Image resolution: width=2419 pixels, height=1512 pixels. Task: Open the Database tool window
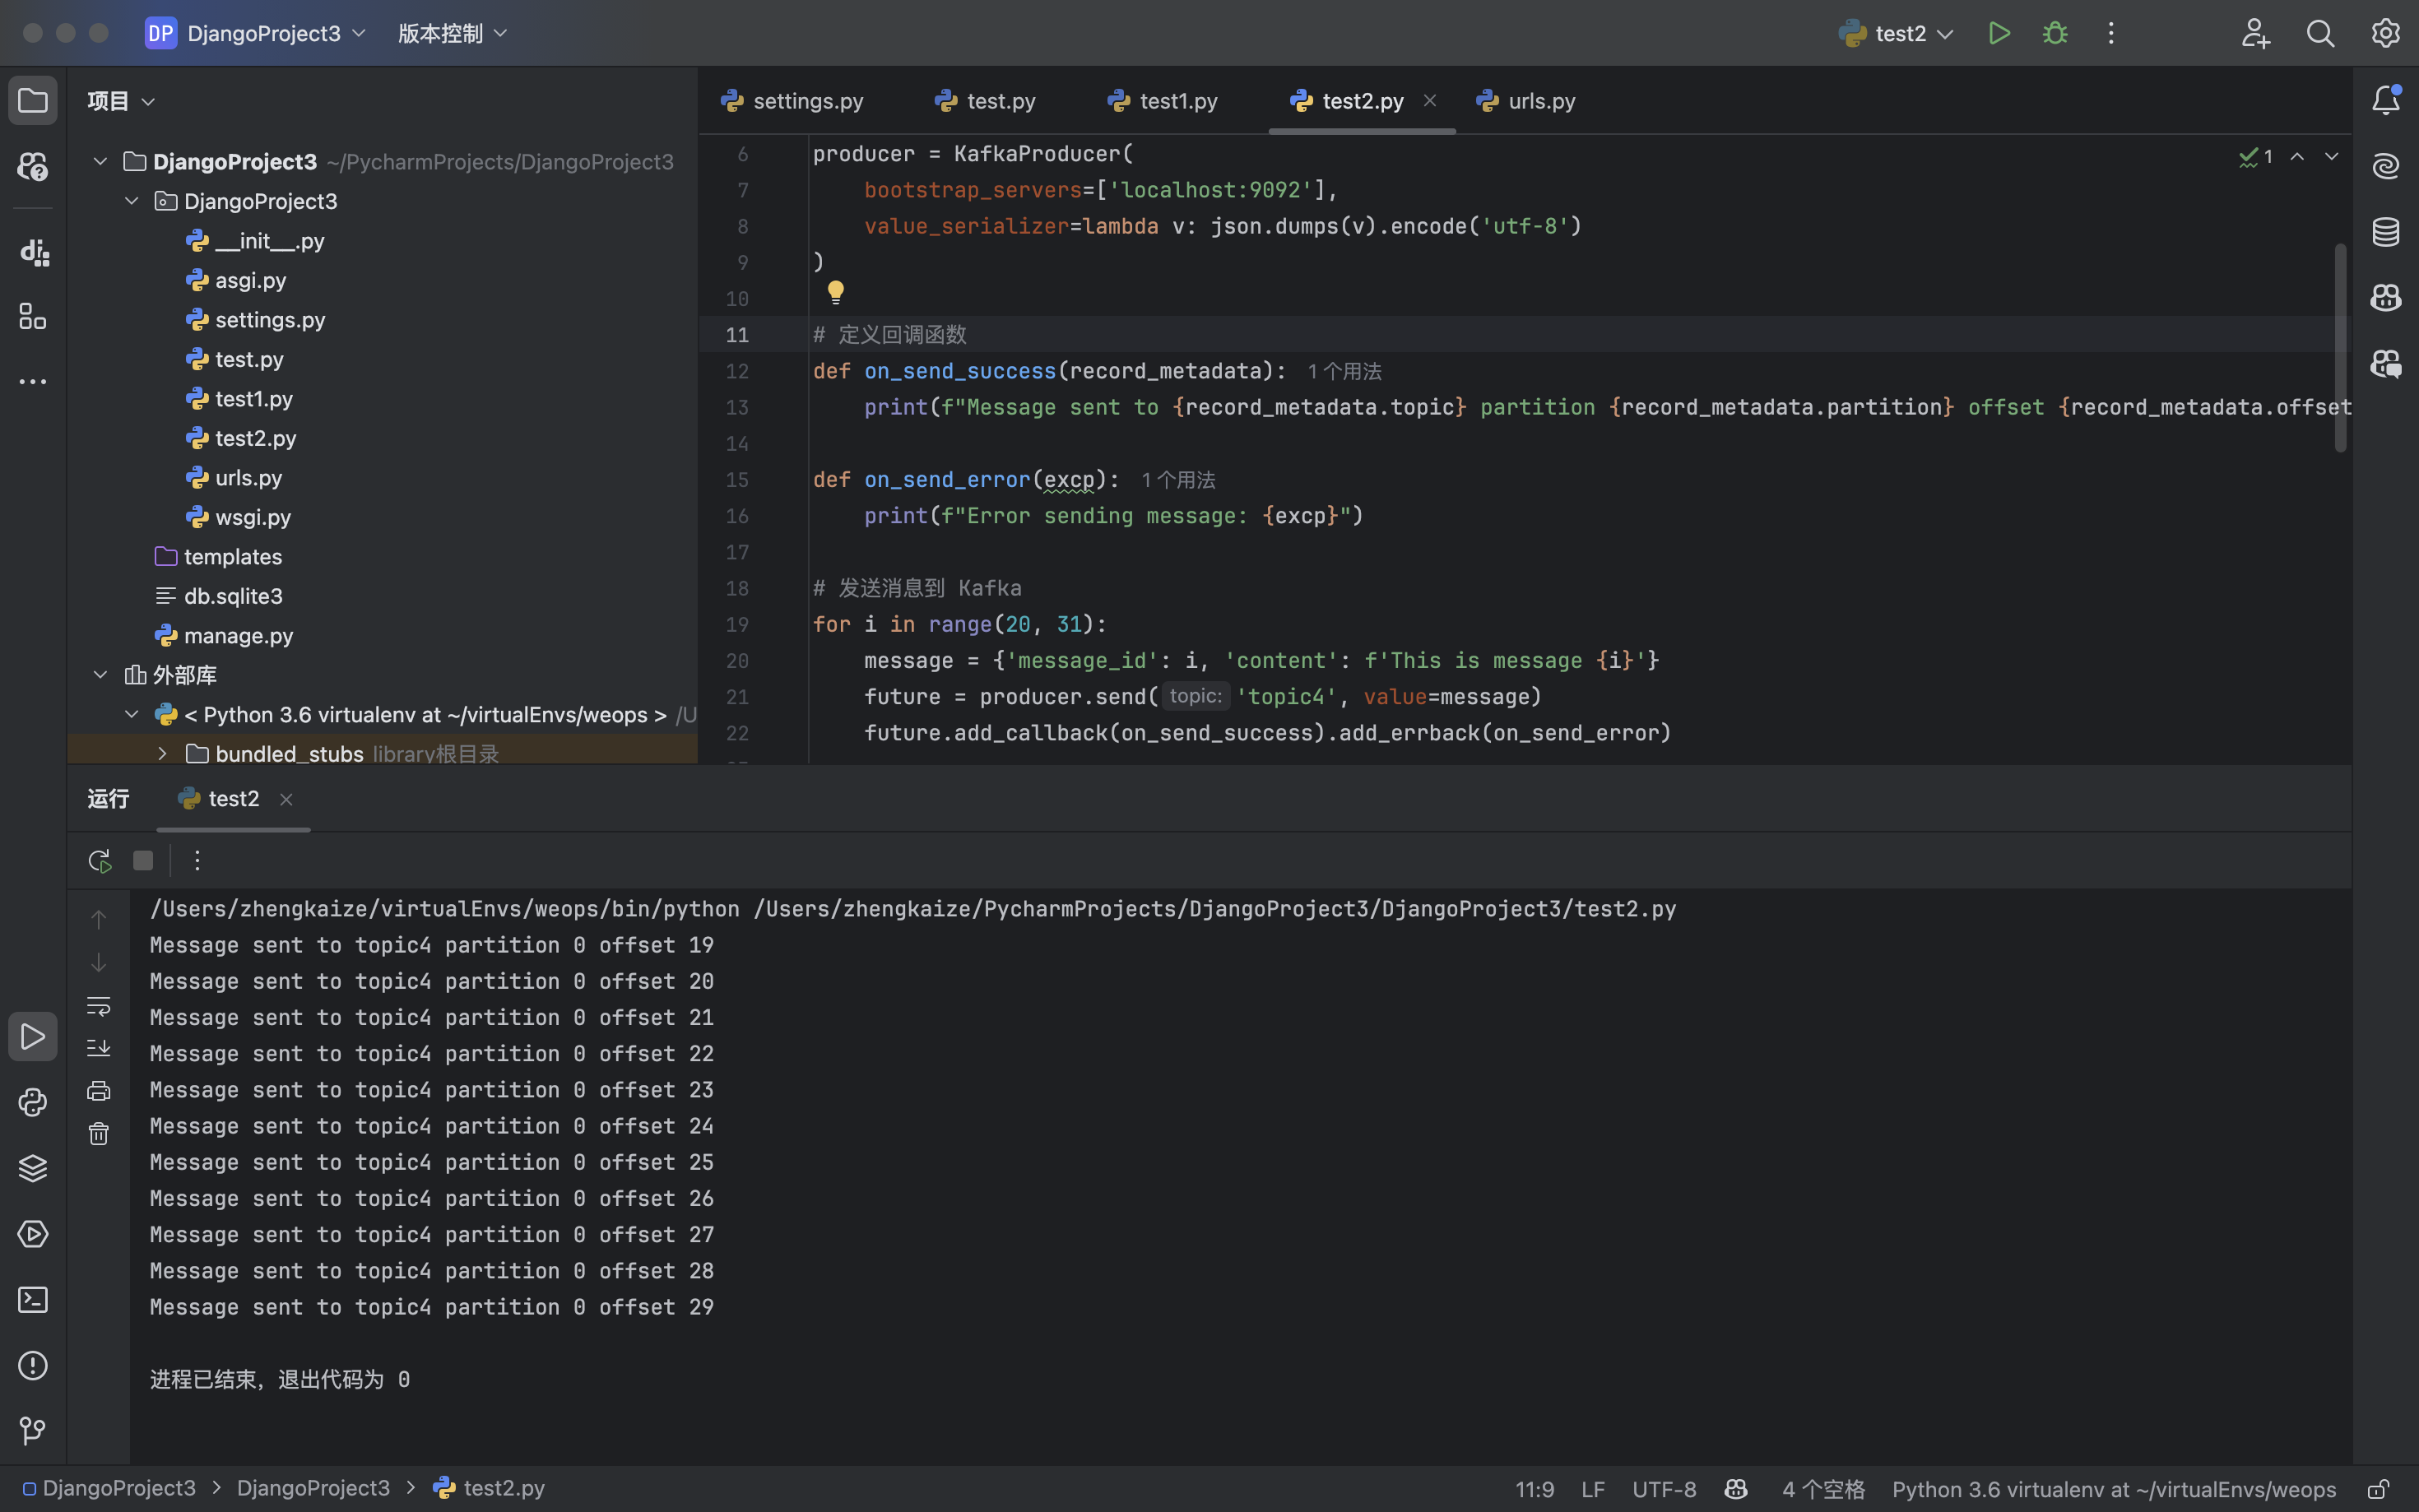click(x=2386, y=232)
